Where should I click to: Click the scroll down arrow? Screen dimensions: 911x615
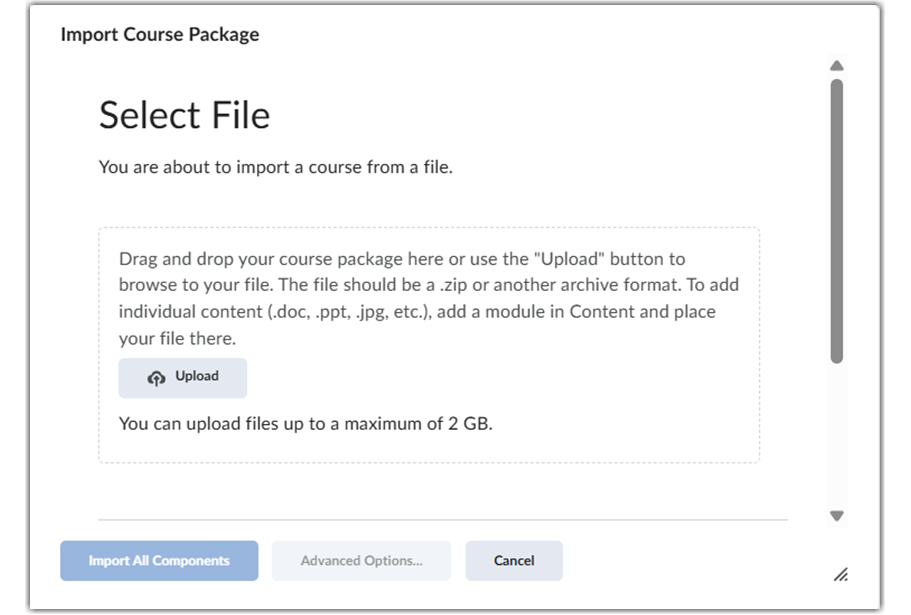(x=837, y=516)
